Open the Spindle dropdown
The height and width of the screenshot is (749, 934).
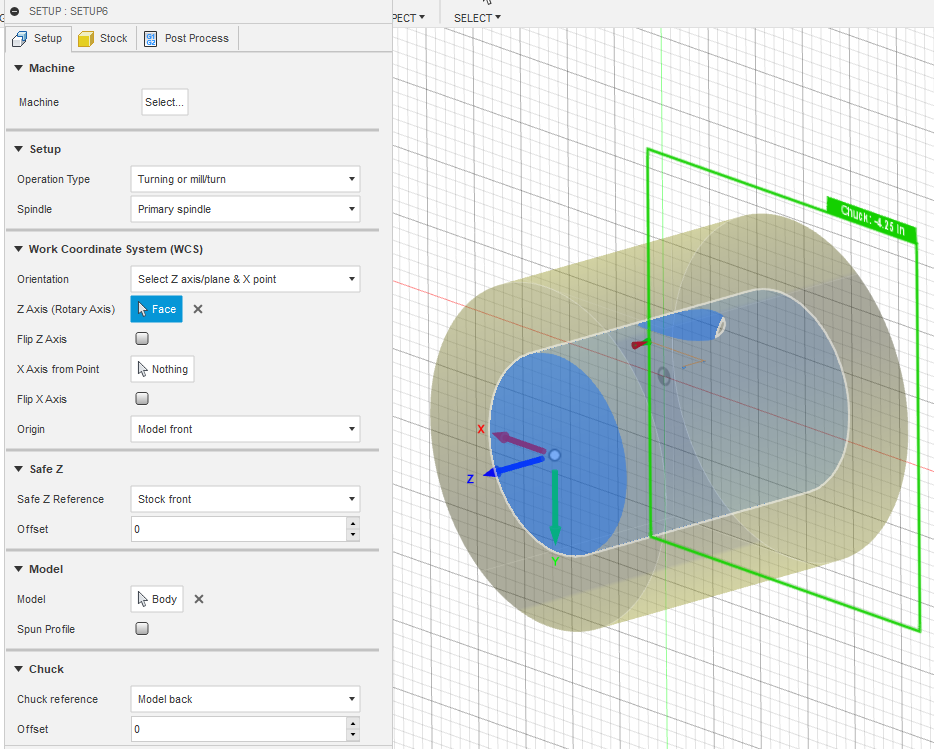[245, 209]
